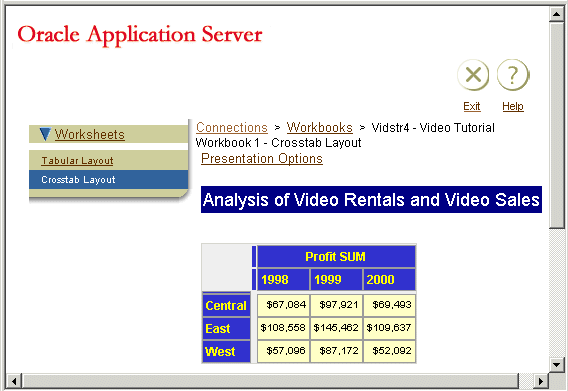
Task: Select Crosstab Layout worksheet
Action: pyautogui.click(x=108, y=180)
